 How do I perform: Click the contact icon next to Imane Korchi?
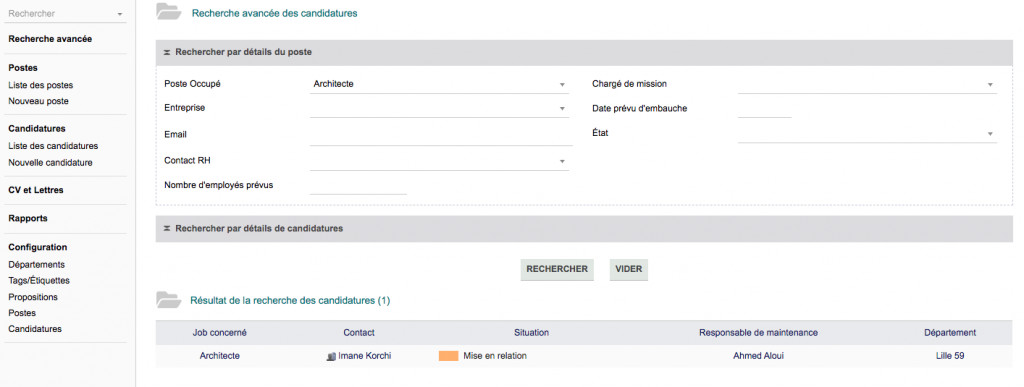[x=331, y=356]
